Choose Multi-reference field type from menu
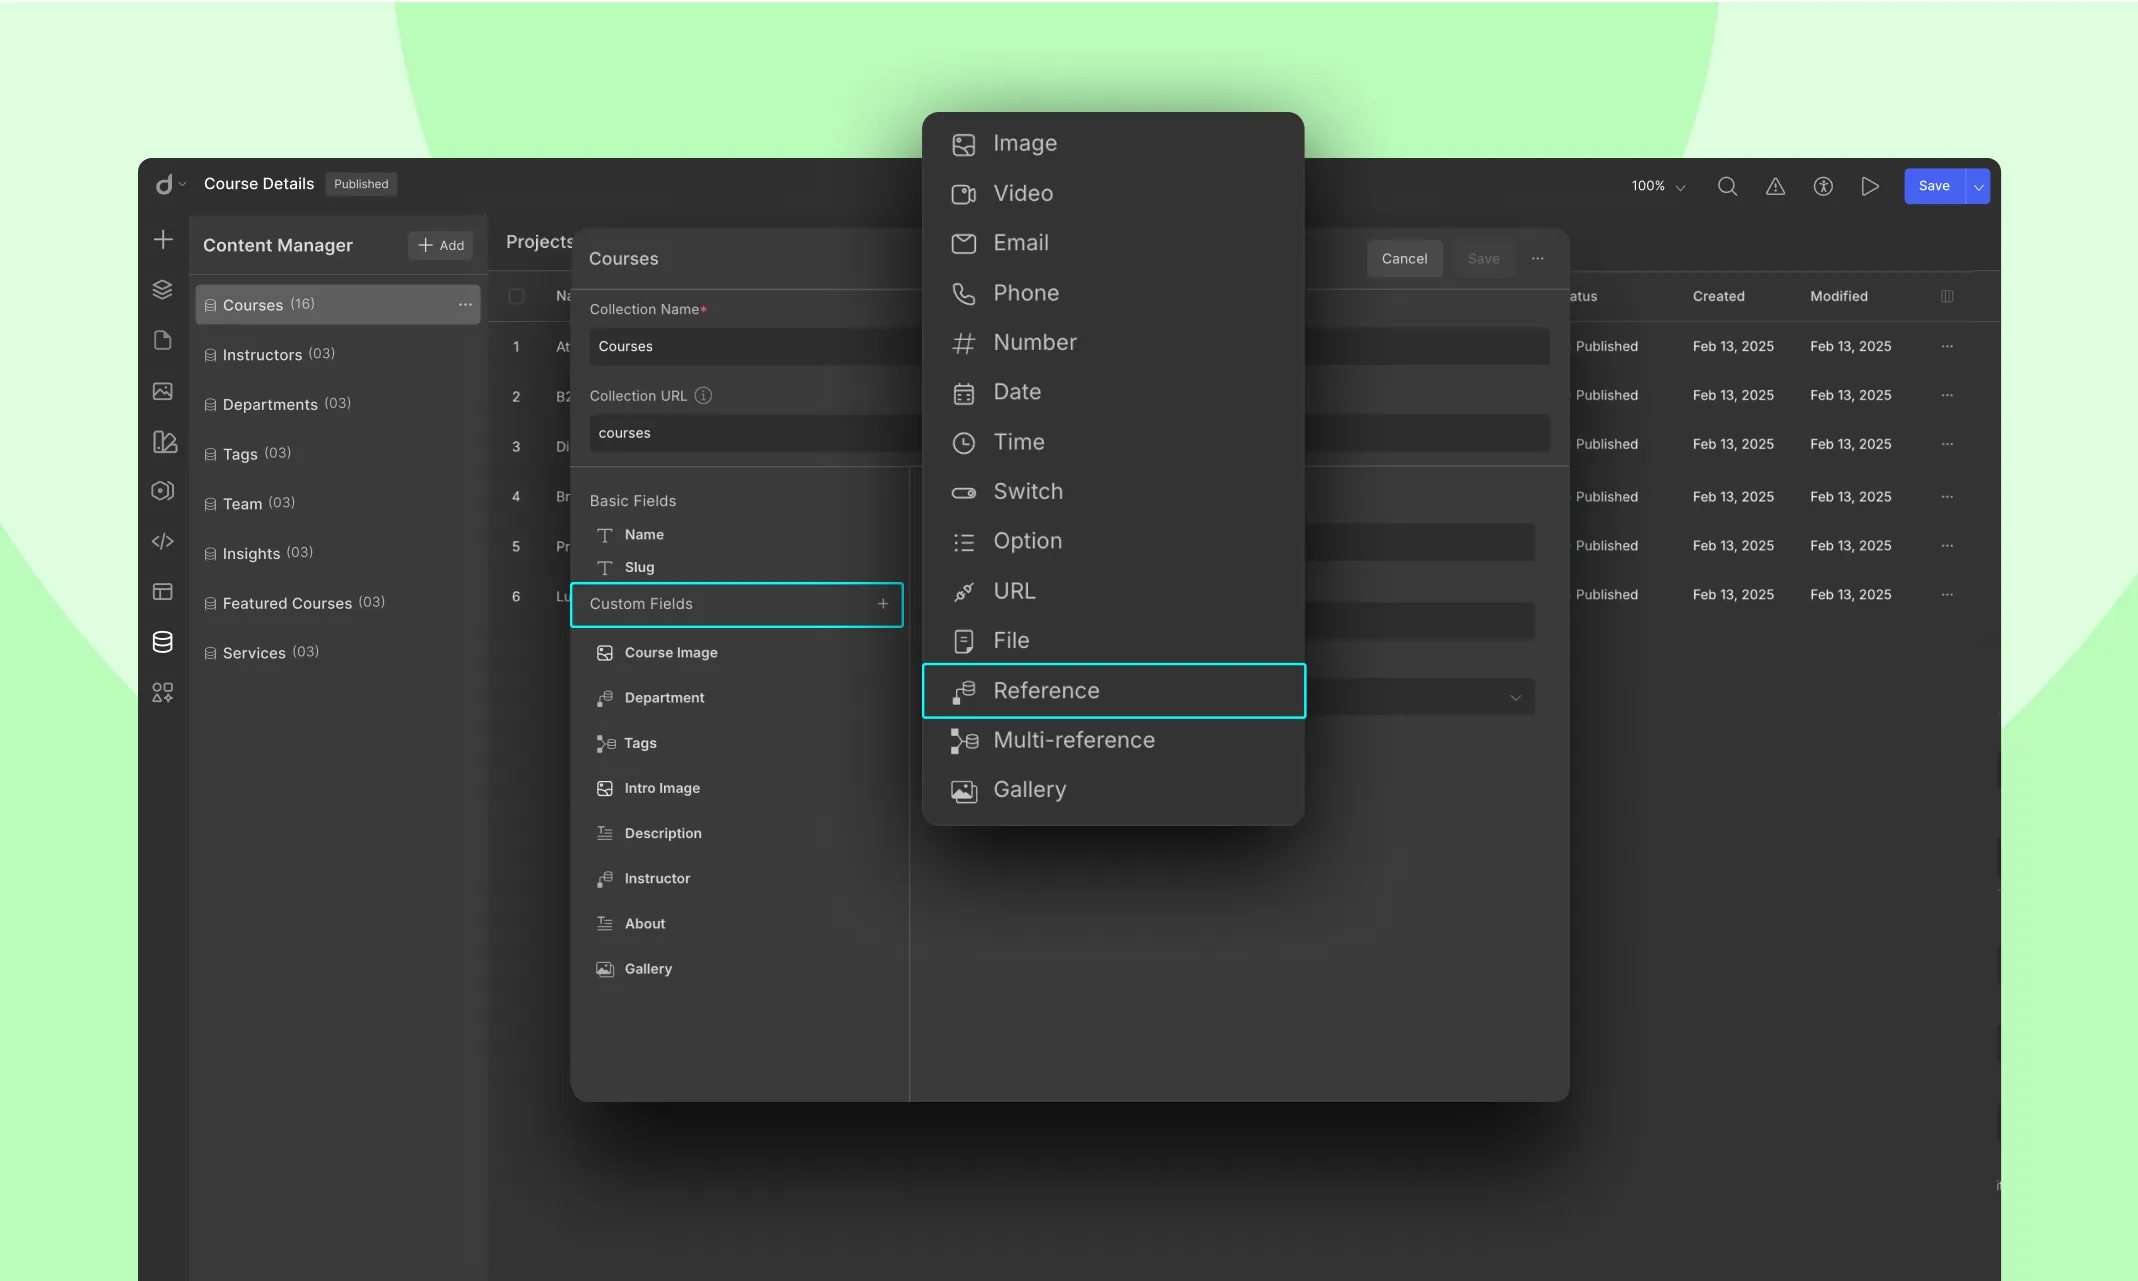The image size is (2138, 1281). [1113, 740]
